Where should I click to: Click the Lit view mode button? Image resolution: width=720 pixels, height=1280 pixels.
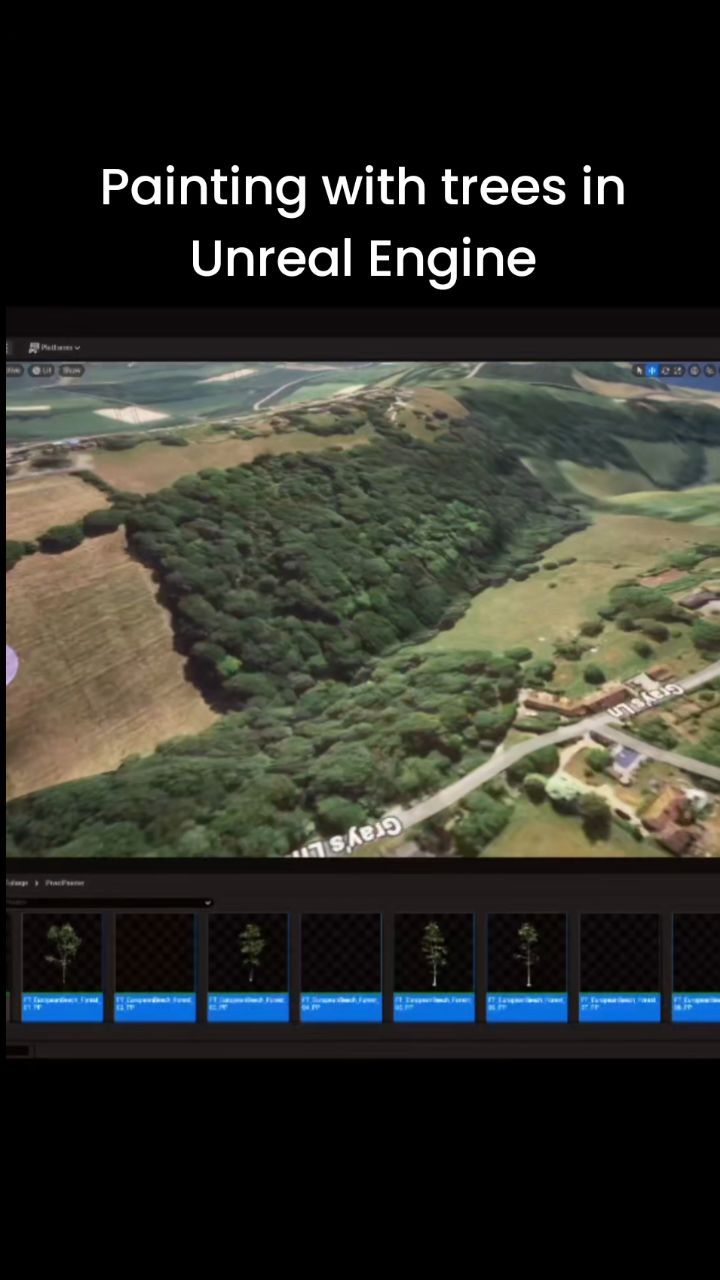pyautogui.click(x=41, y=370)
